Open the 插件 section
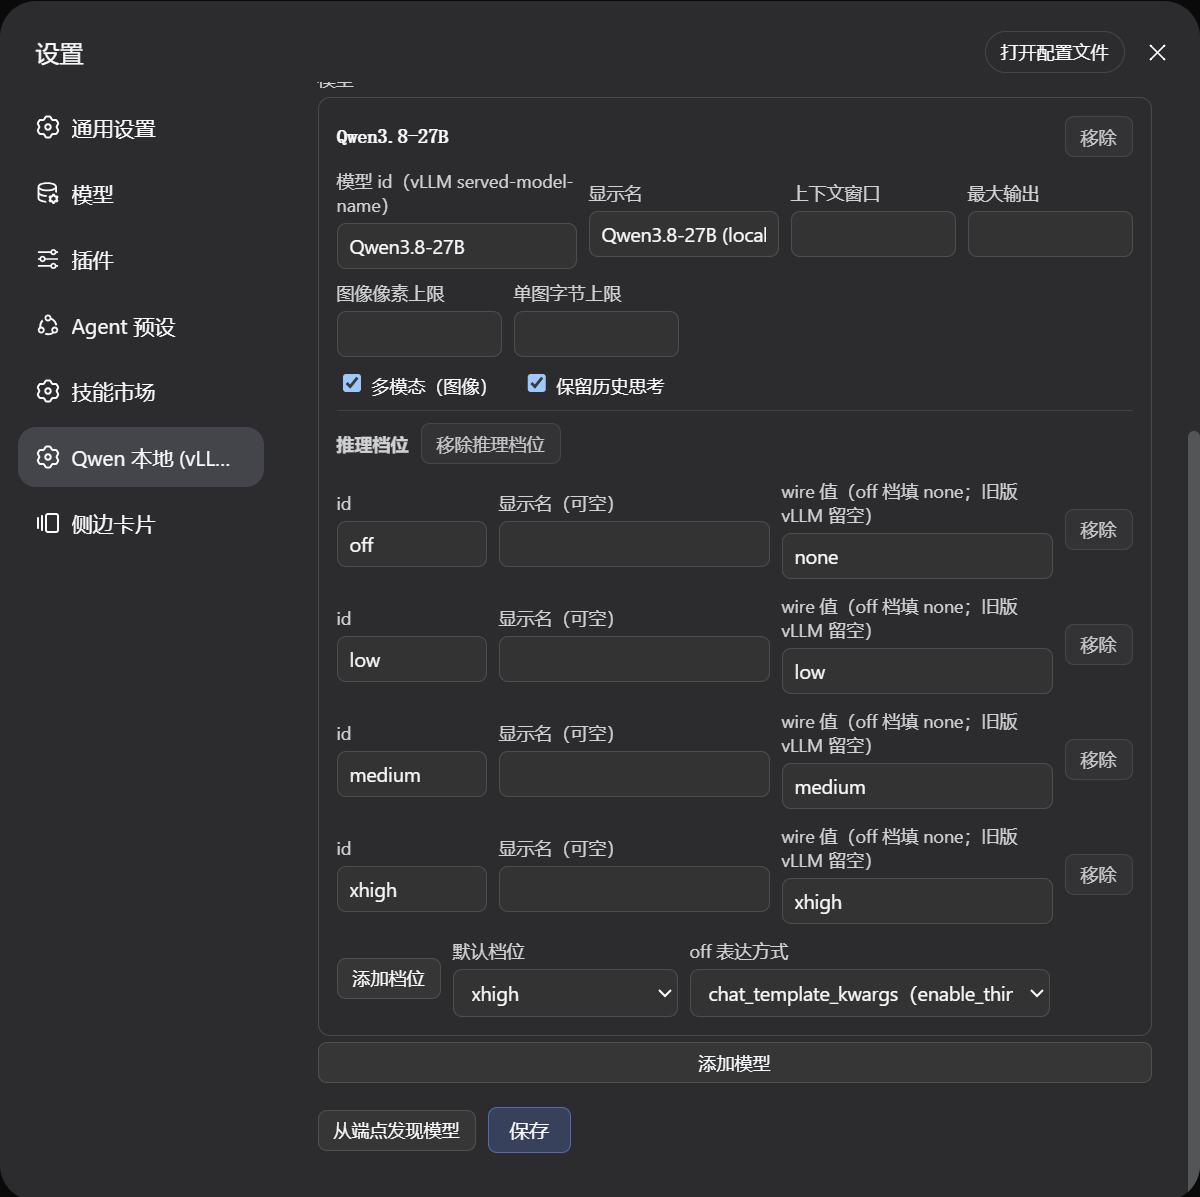 click(141, 260)
